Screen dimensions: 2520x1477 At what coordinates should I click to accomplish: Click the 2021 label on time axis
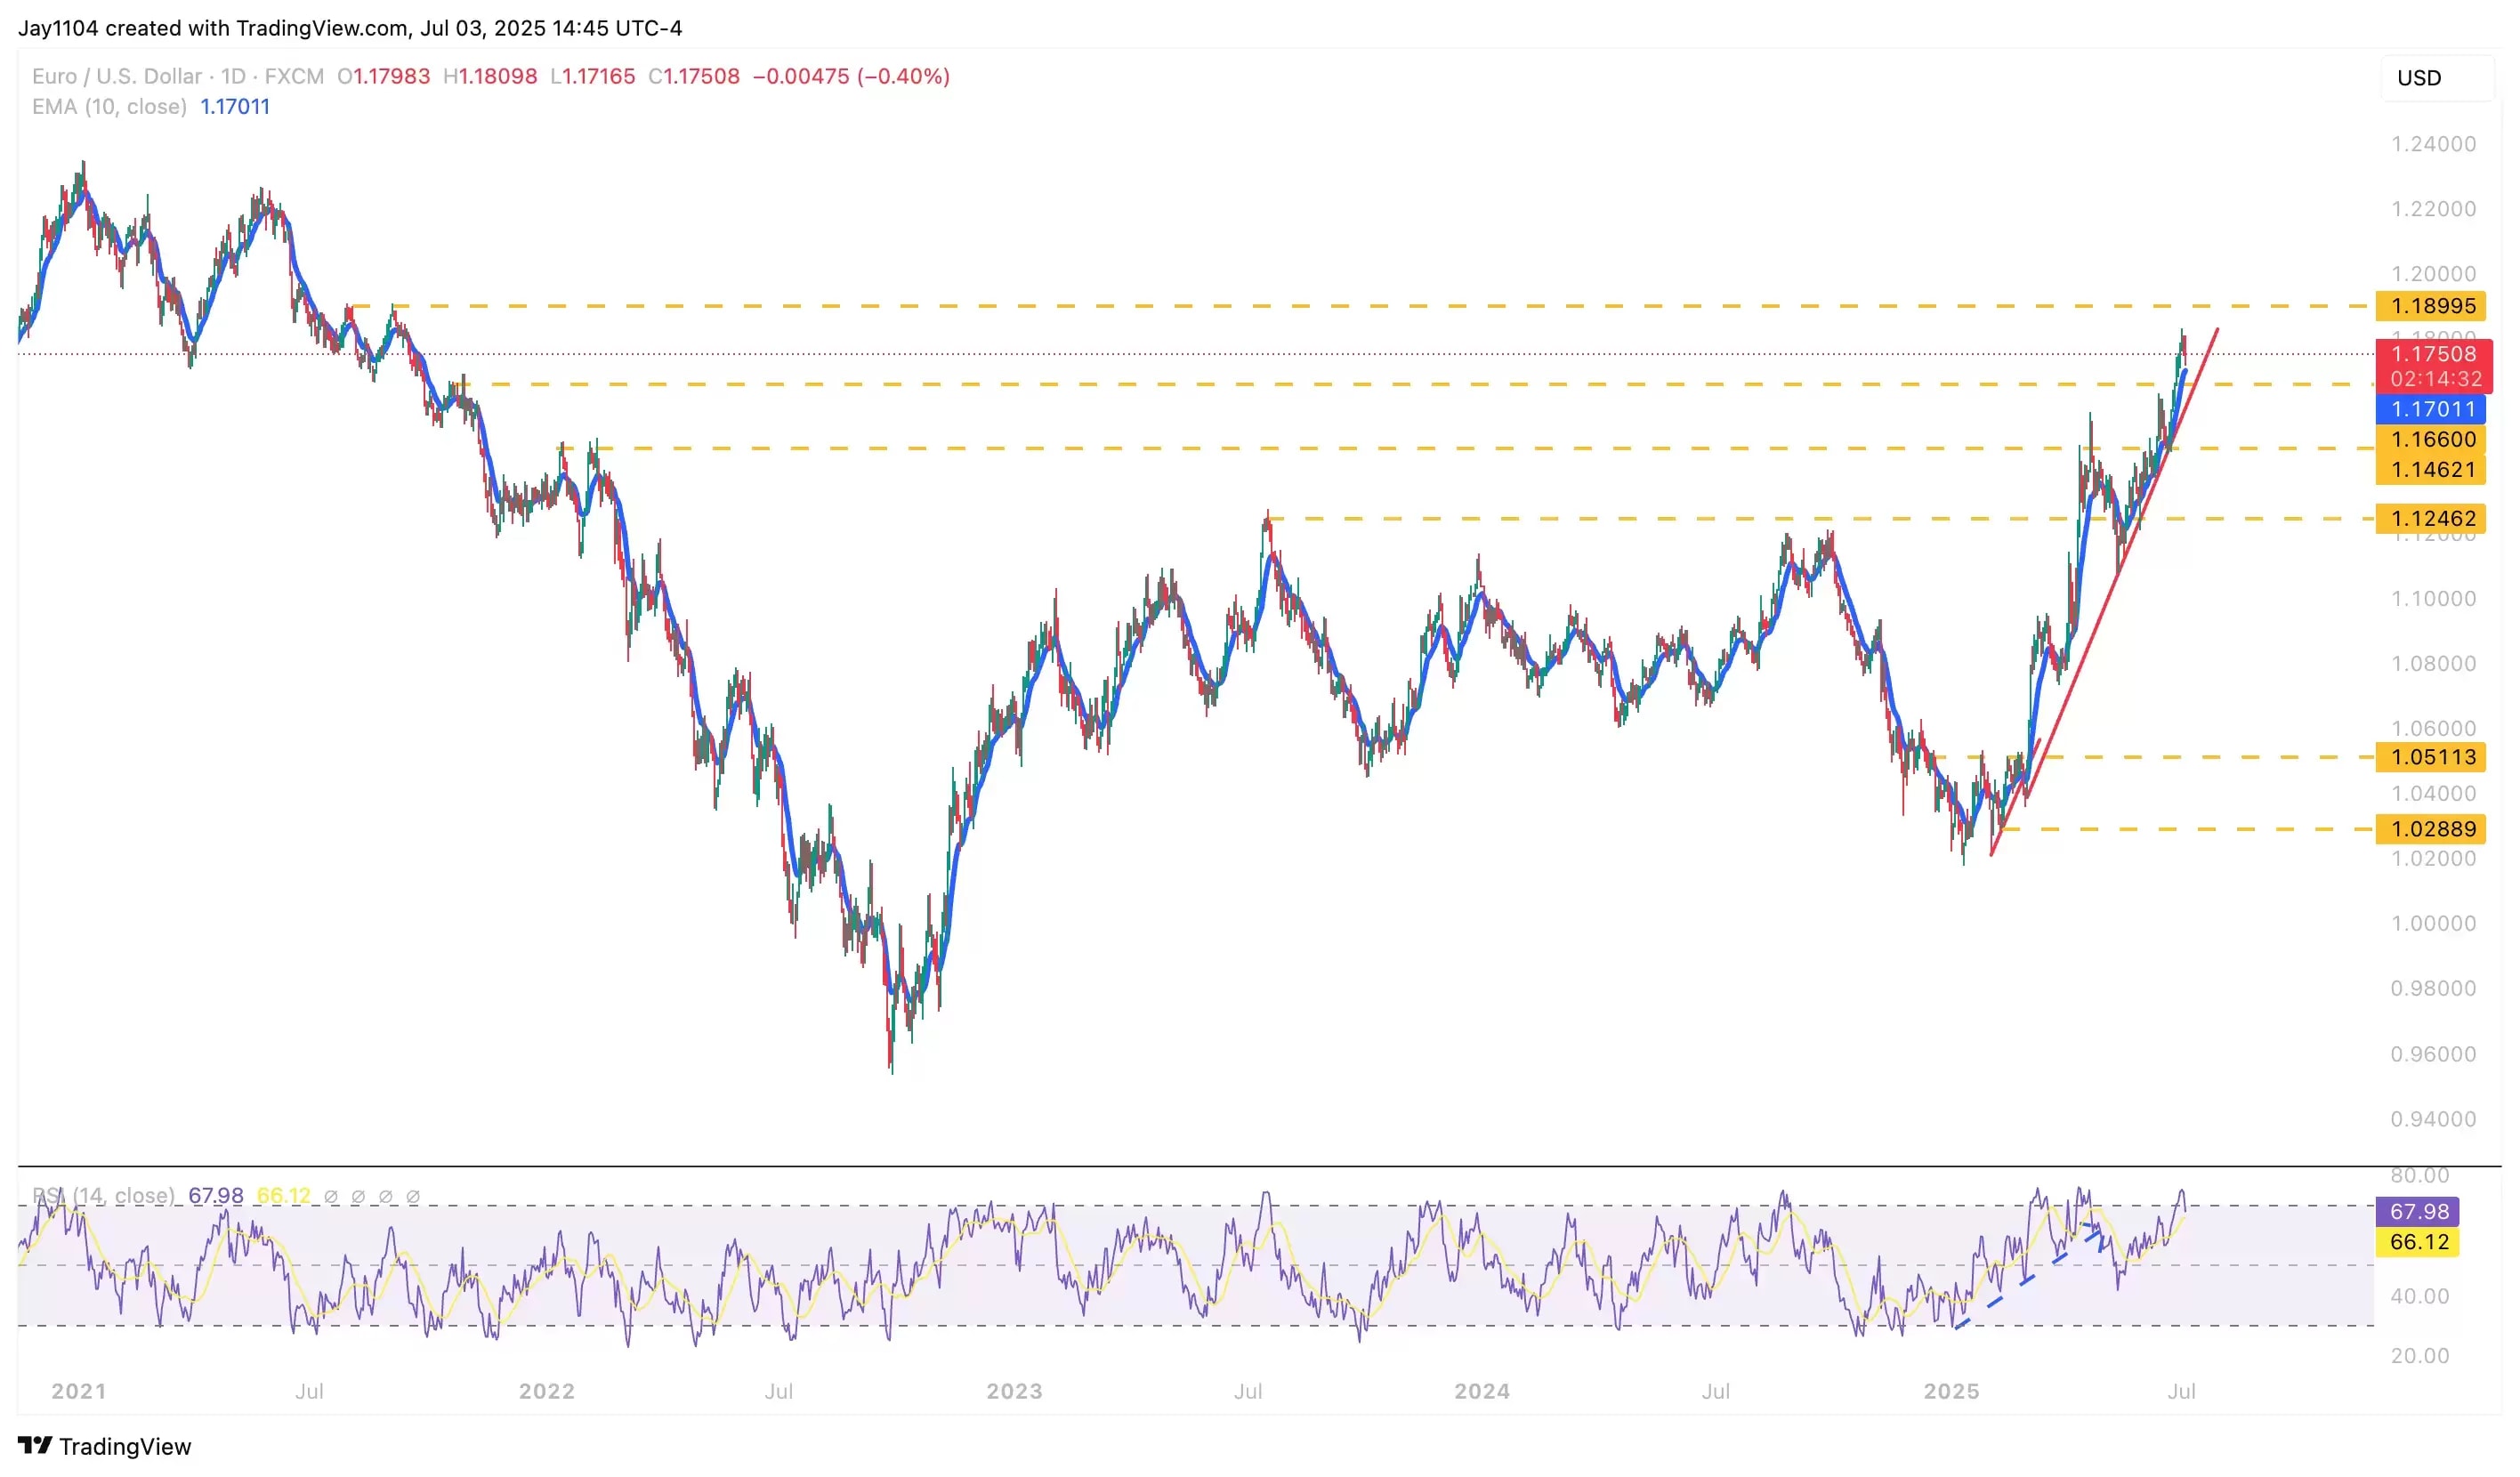pyautogui.click(x=79, y=1391)
